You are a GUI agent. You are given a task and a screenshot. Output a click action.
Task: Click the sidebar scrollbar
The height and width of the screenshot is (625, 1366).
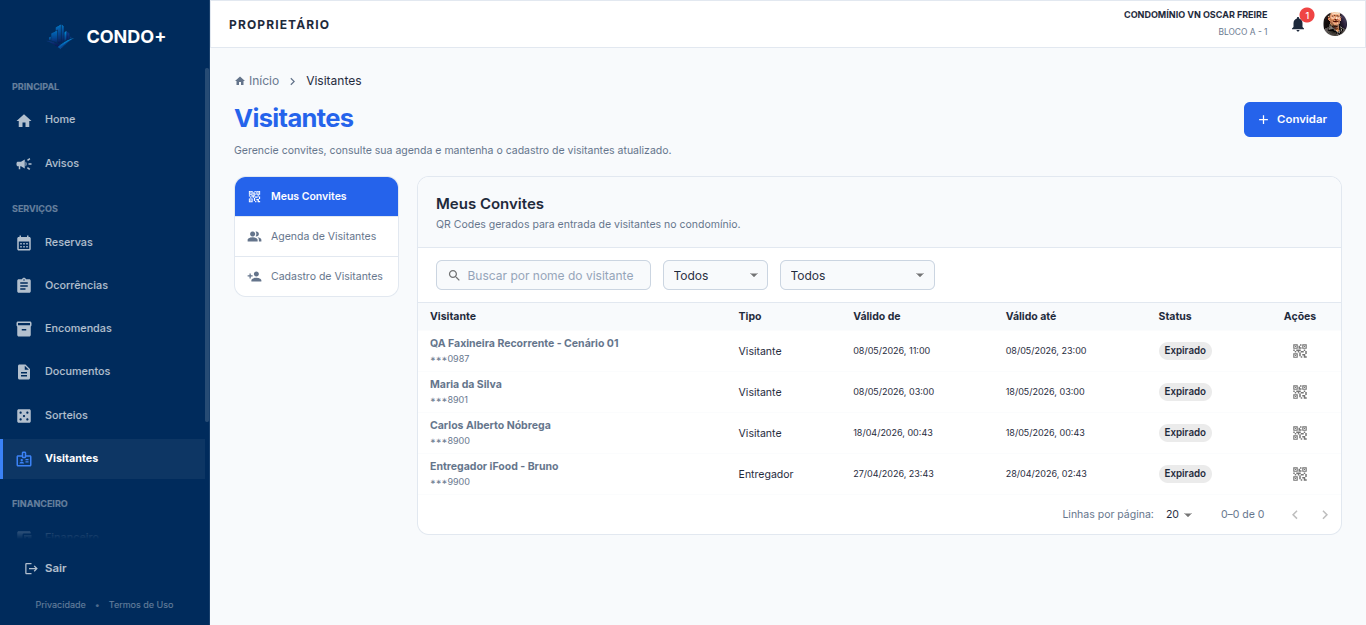207,244
